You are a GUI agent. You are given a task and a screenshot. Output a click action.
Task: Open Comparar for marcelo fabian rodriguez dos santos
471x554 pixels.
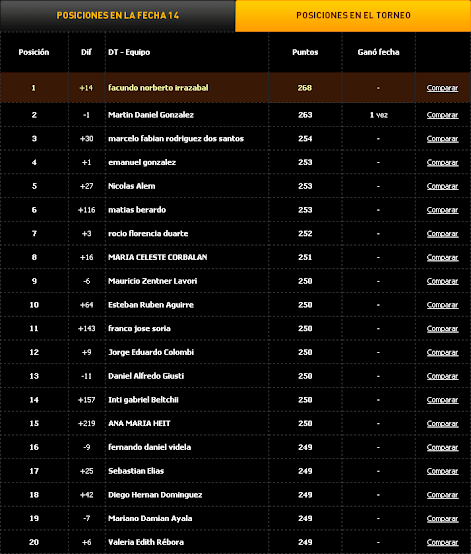pyautogui.click(x=442, y=139)
